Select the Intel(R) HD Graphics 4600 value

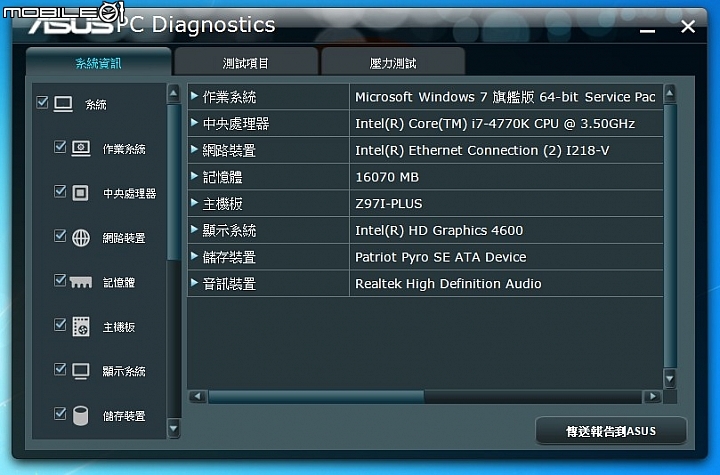click(506, 230)
